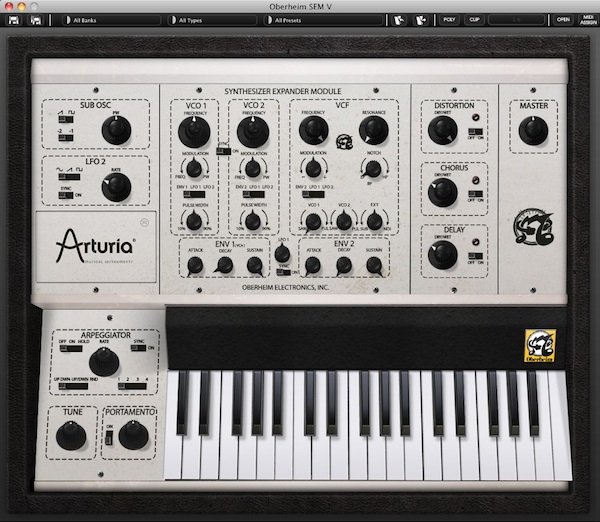Click the Arturia logo panel
The image size is (600, 522).
click(x=96, y=247)
